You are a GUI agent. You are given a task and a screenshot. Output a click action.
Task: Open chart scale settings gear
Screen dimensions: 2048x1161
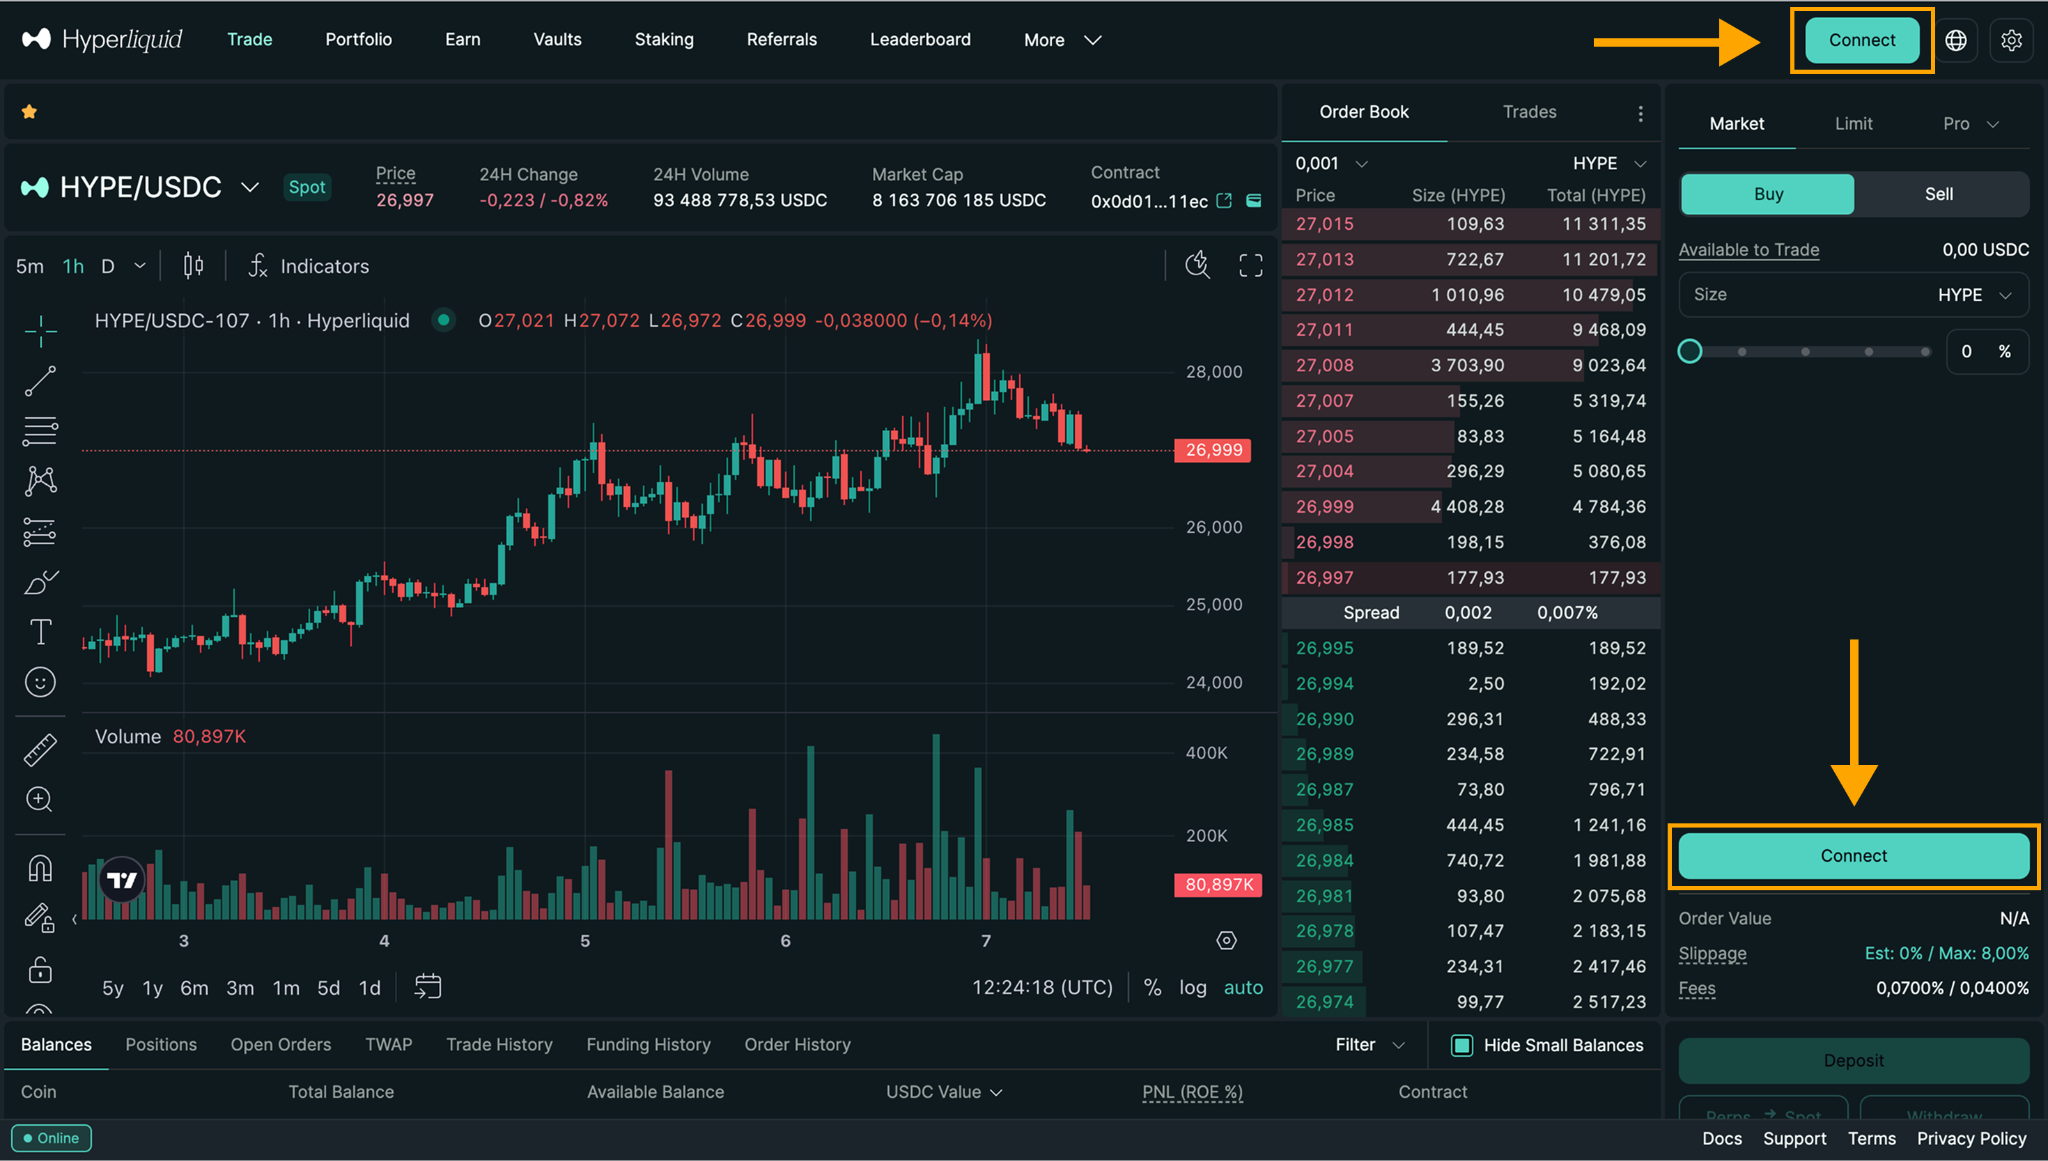(1227, 941)
